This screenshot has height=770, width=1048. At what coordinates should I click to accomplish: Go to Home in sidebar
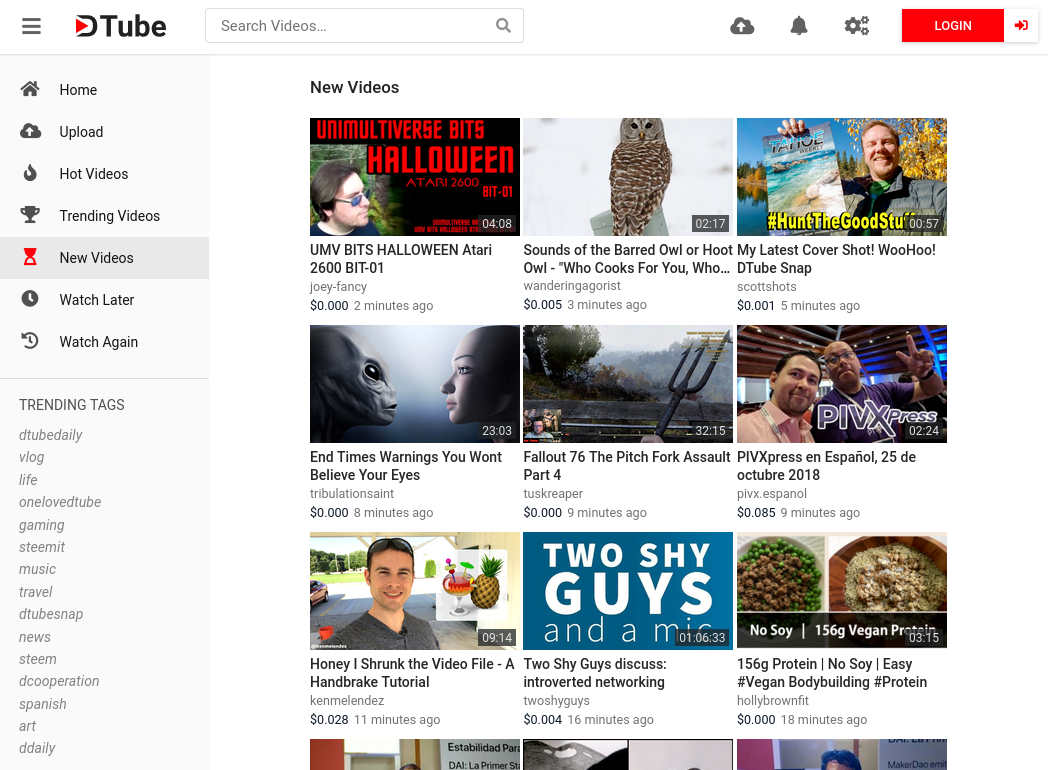pos(104,90)
